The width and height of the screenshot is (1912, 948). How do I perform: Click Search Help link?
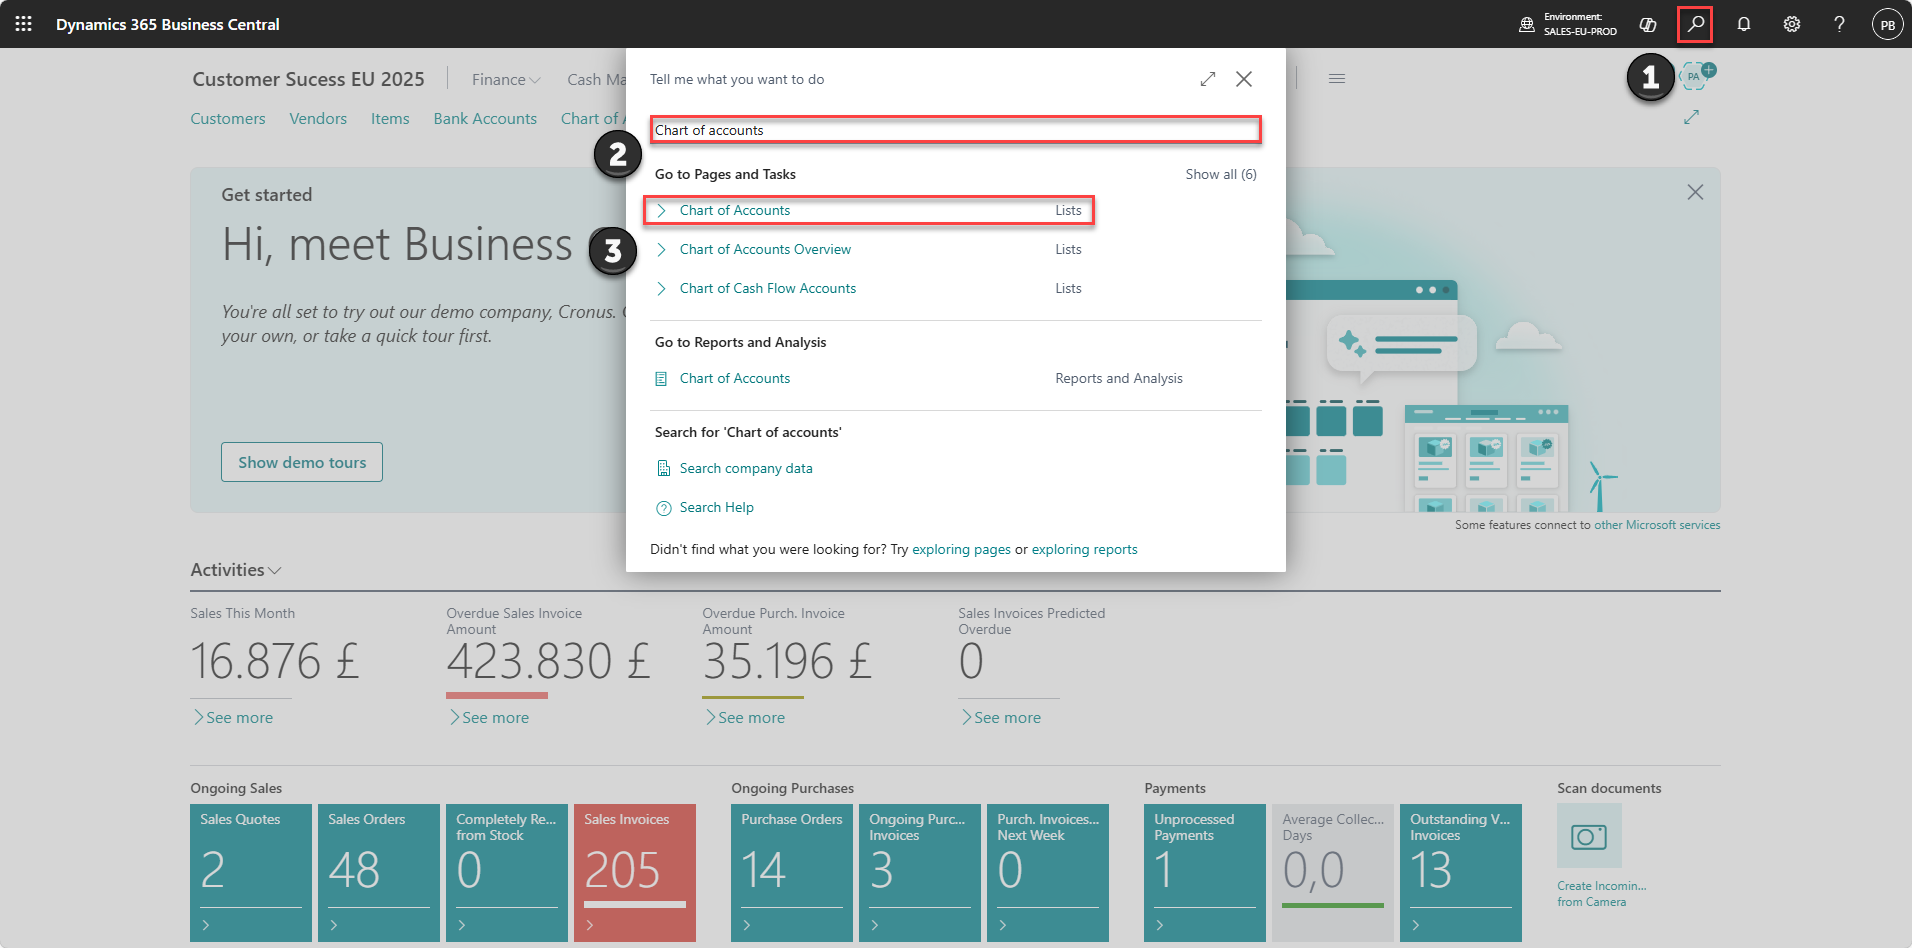pyautogui.click(x=717, y=507)
